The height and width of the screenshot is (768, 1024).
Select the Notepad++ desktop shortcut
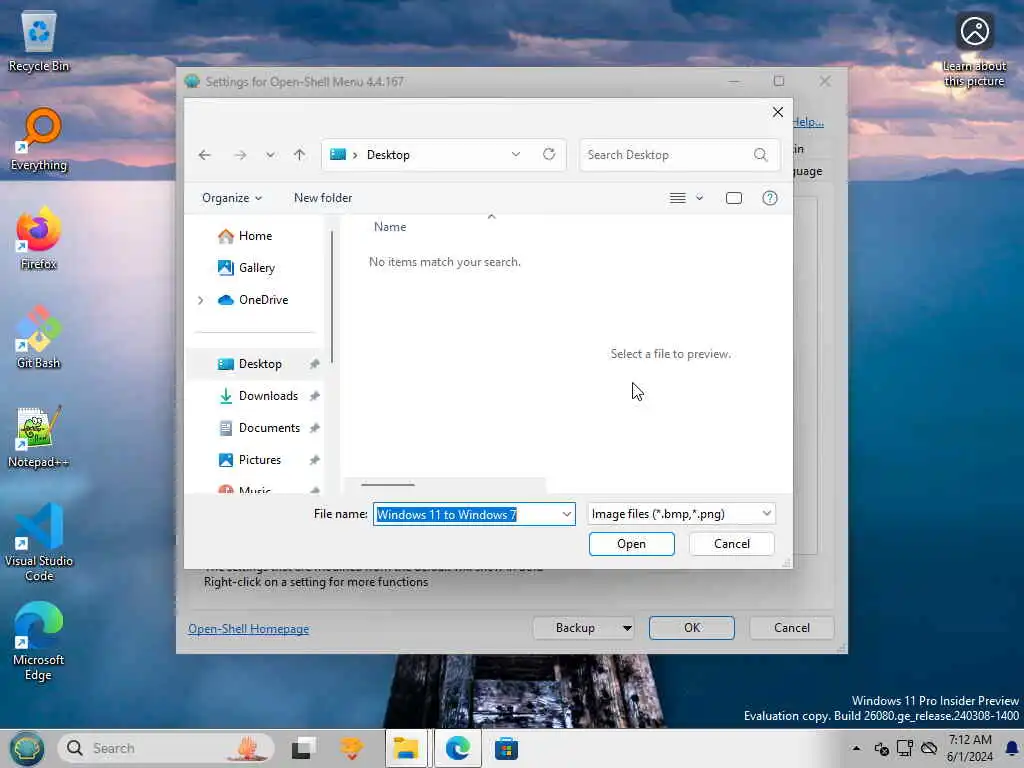[x=39, y=436]
